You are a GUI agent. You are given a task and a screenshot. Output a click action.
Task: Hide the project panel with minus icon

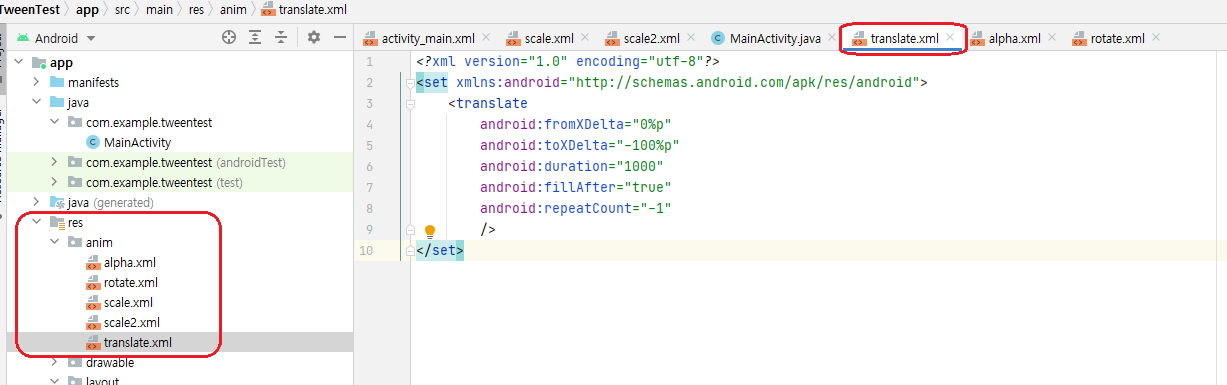click(x=339, y=38)
